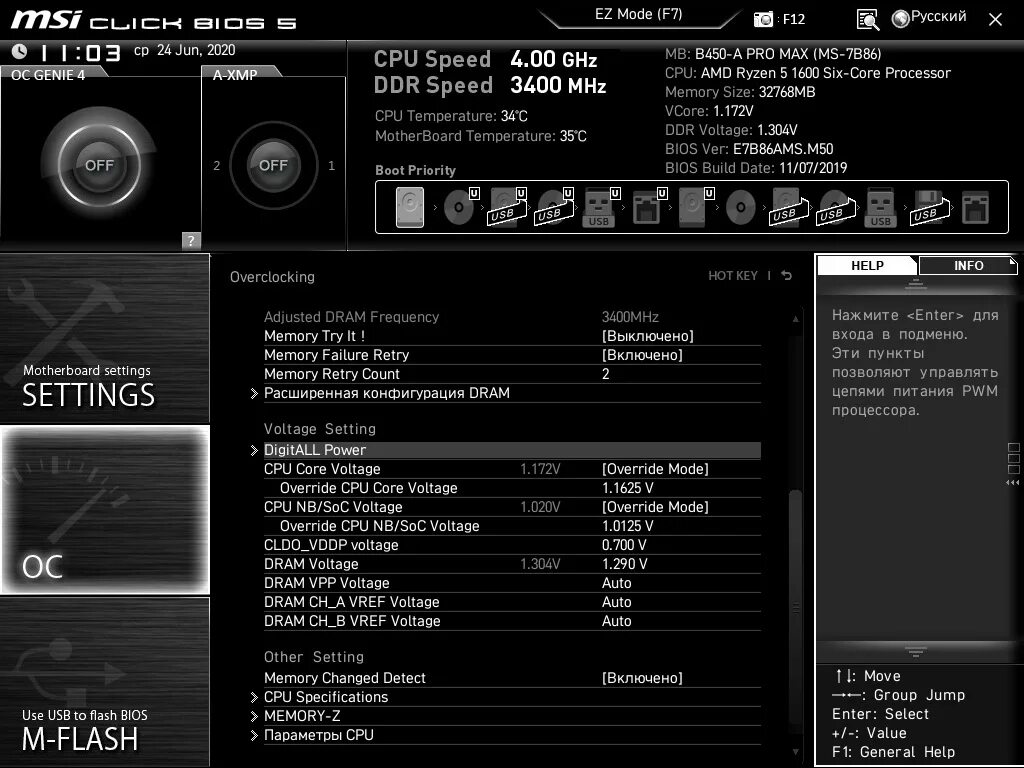Open DRAM VPP Voltage Auto setting
This screenshot has height=768, width=1024.
(616, 583)
